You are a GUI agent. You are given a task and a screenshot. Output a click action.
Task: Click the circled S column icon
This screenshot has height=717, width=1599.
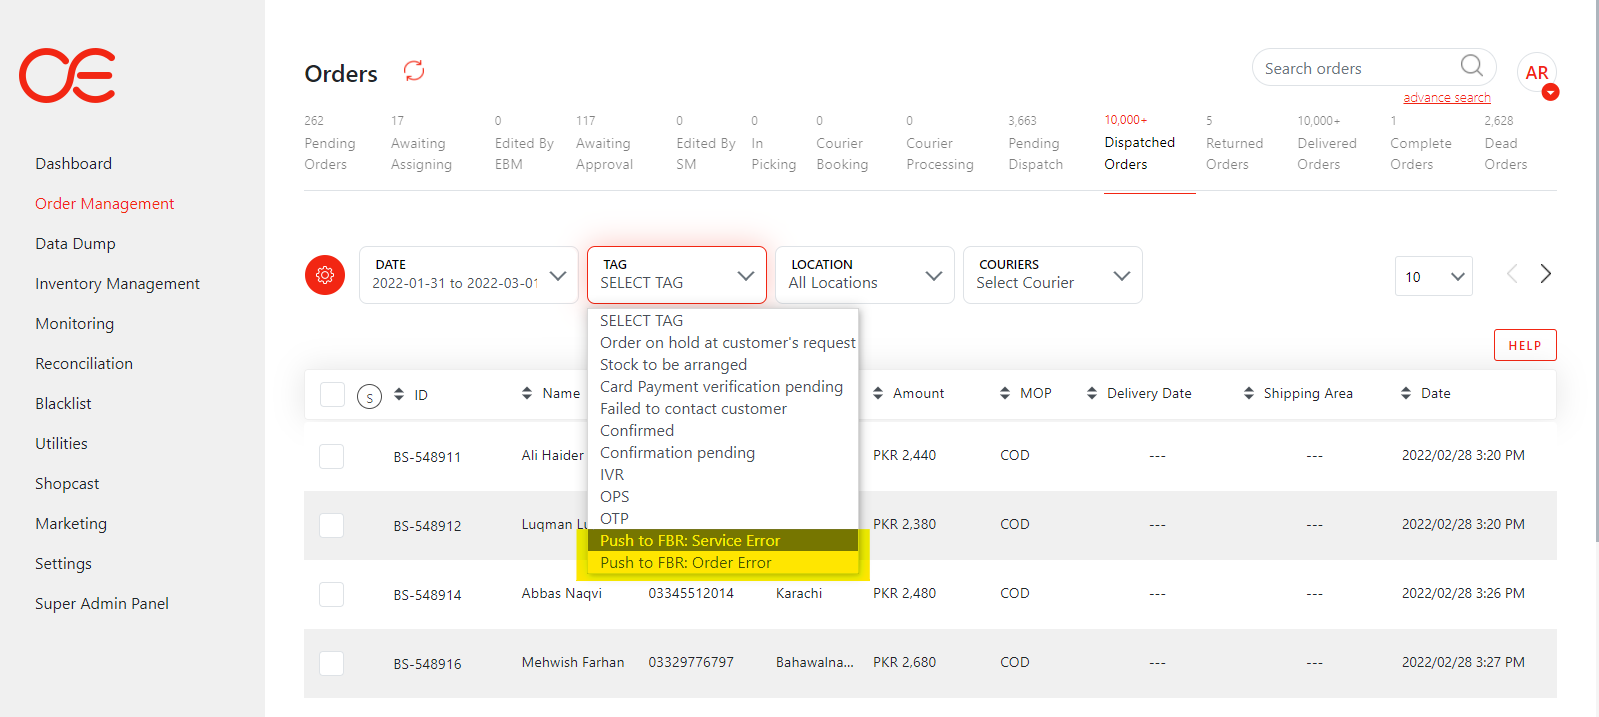coord(369,397)
